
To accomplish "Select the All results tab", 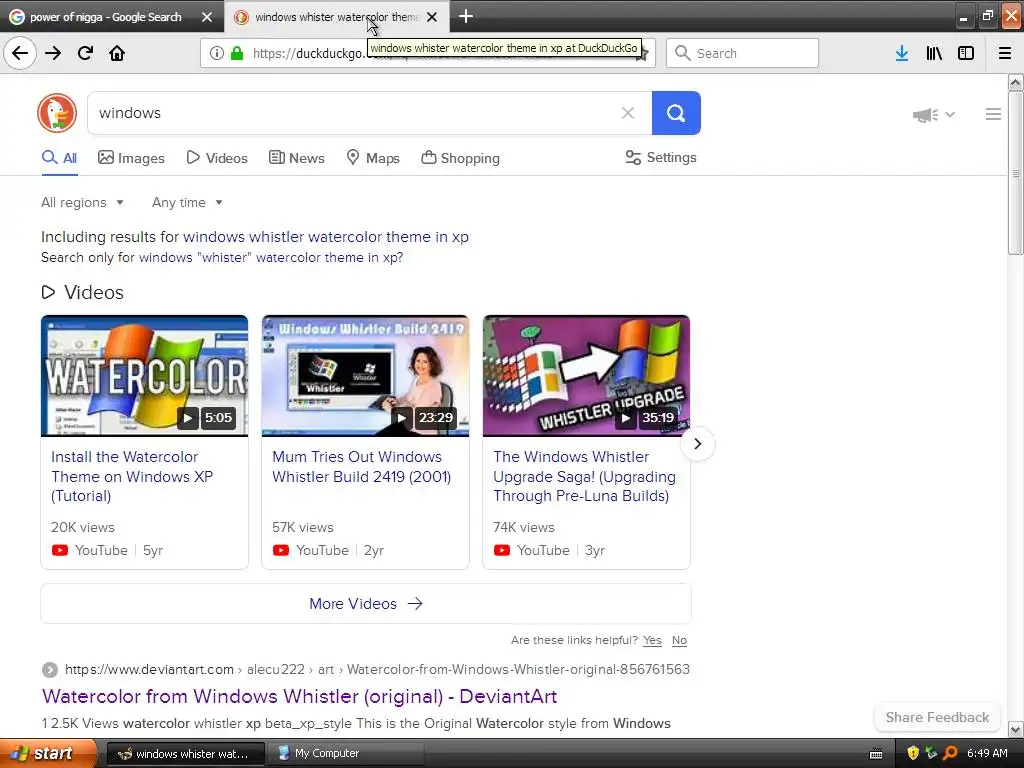I will click(59, 158).
